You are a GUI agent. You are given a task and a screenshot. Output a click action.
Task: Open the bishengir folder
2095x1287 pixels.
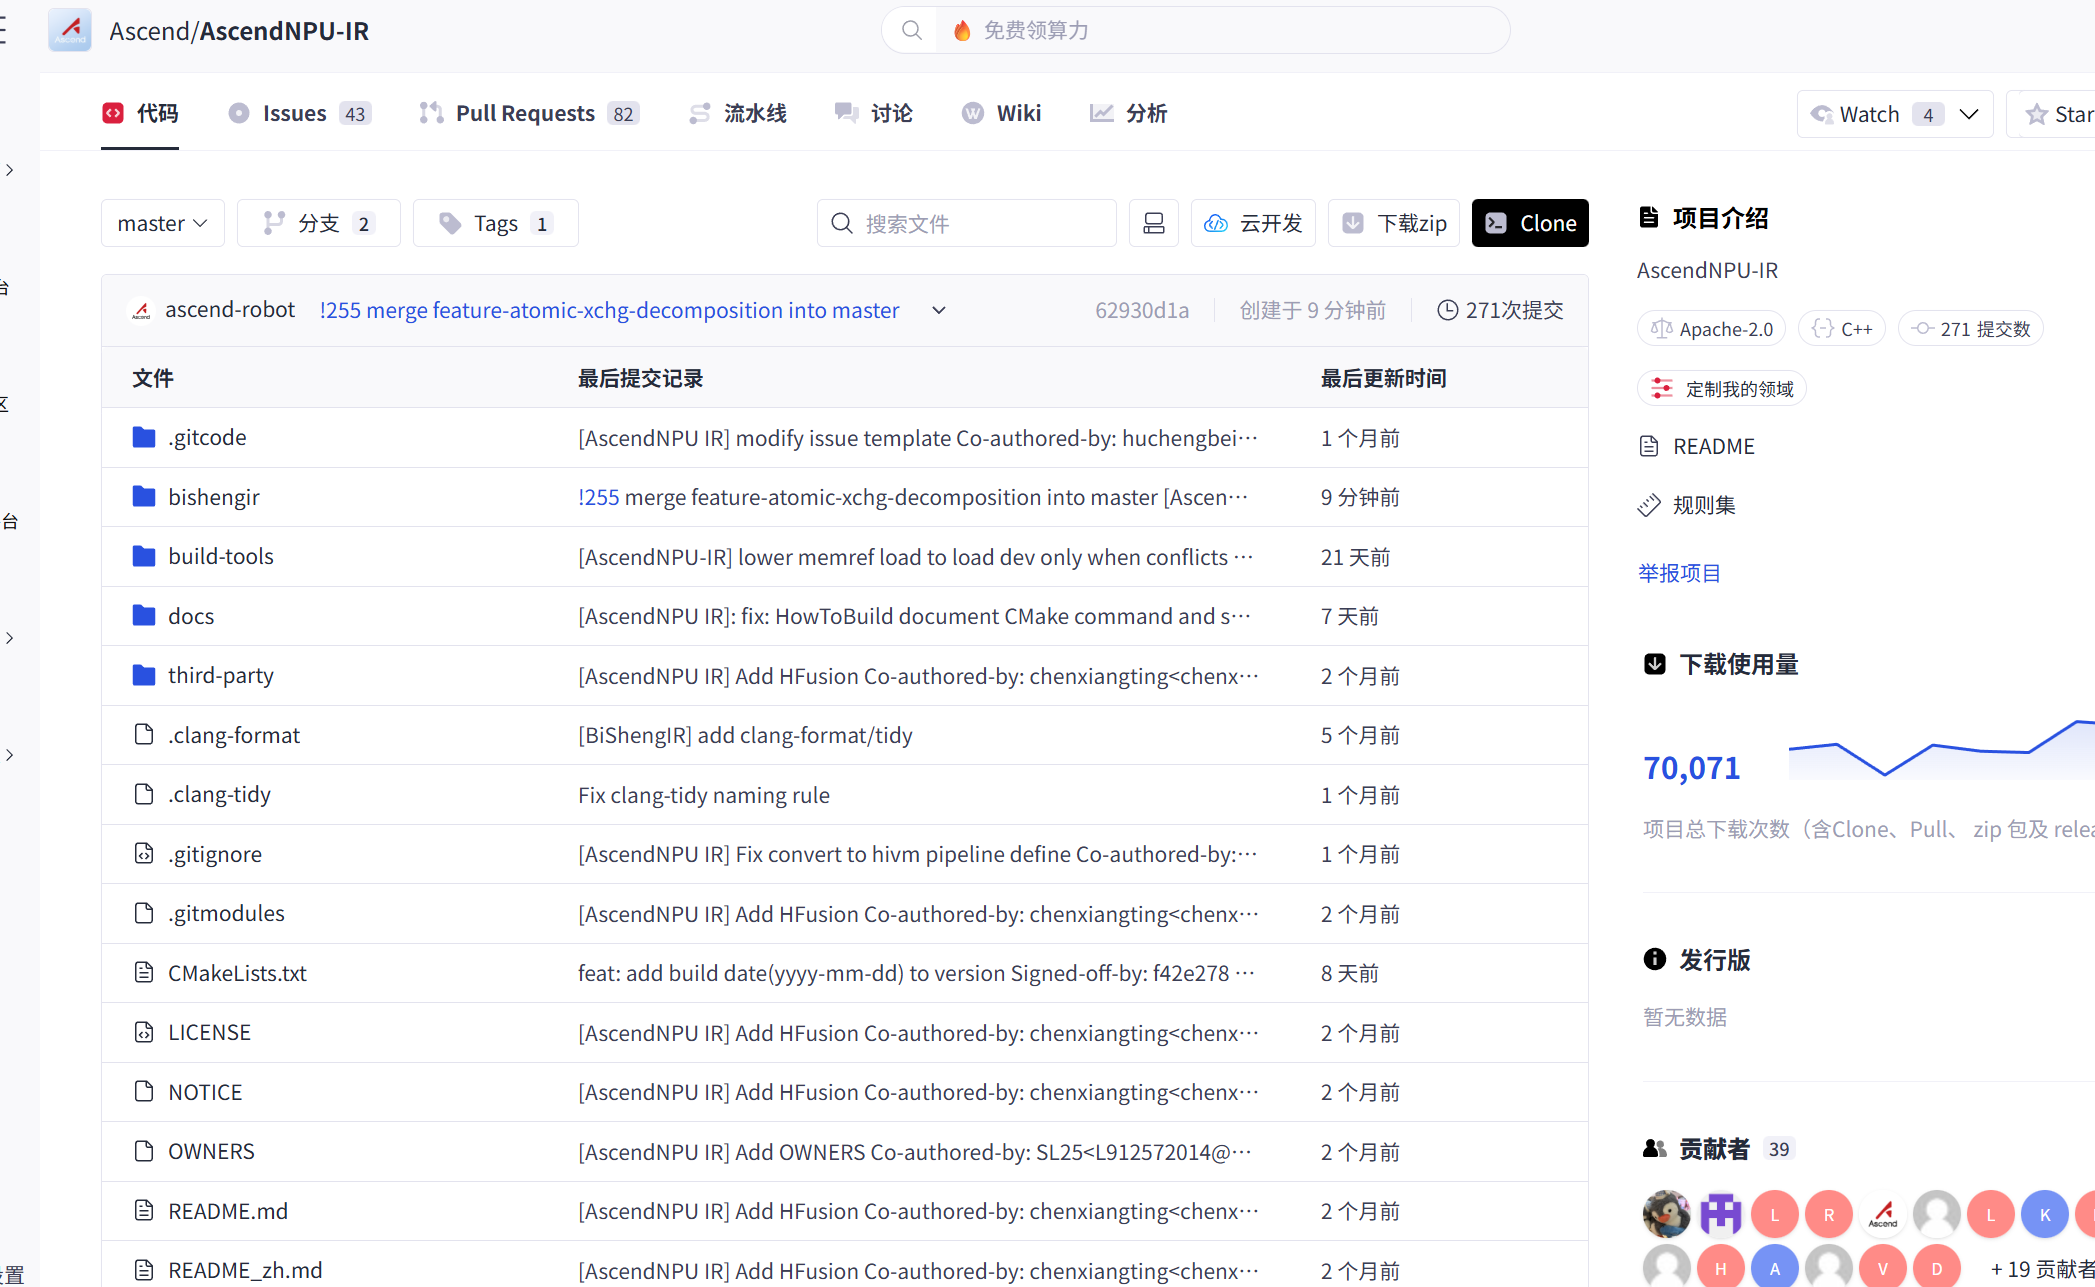pyautogui.click(x=213, y=497)
